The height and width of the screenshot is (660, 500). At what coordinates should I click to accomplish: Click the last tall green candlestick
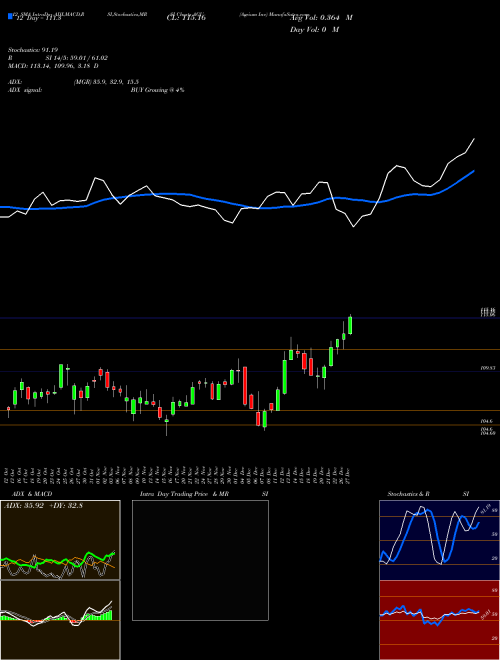point(350,325)
